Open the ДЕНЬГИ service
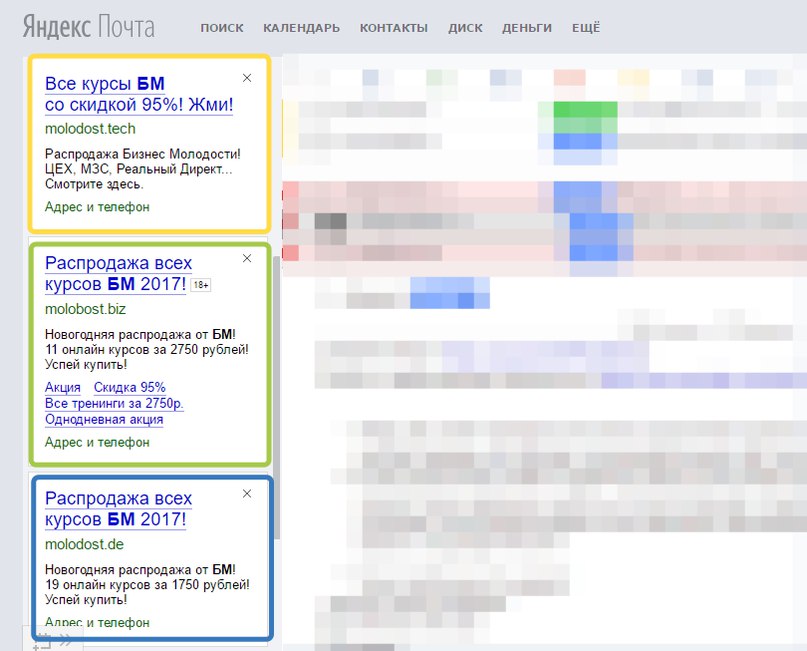This screenshot has width=807, height=651. pos(527,28)
